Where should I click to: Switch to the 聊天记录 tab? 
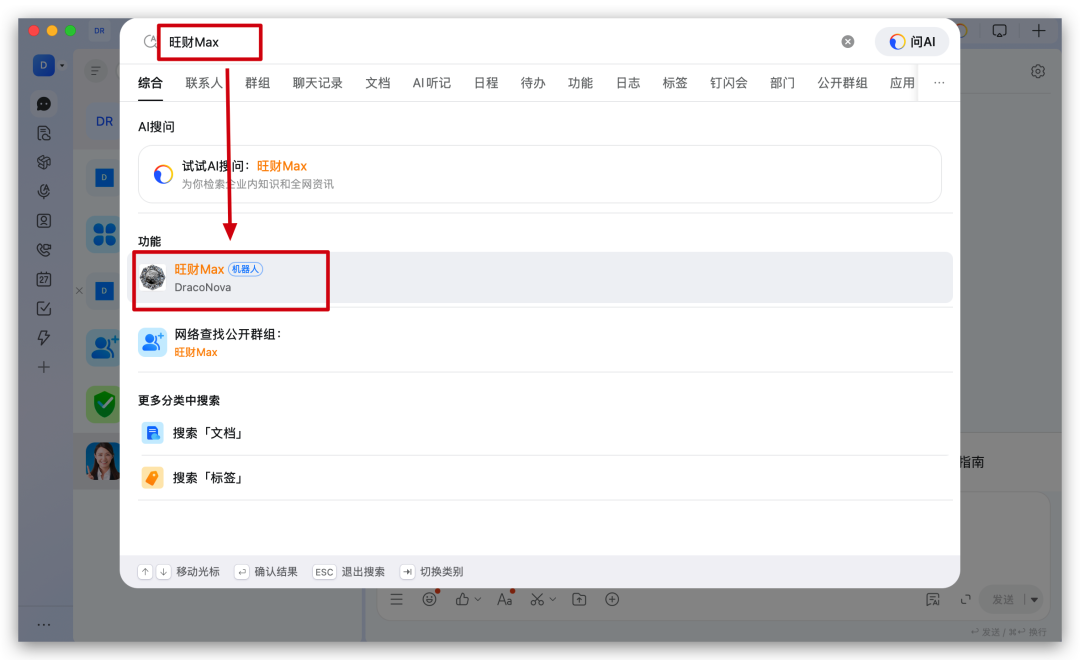317,83
